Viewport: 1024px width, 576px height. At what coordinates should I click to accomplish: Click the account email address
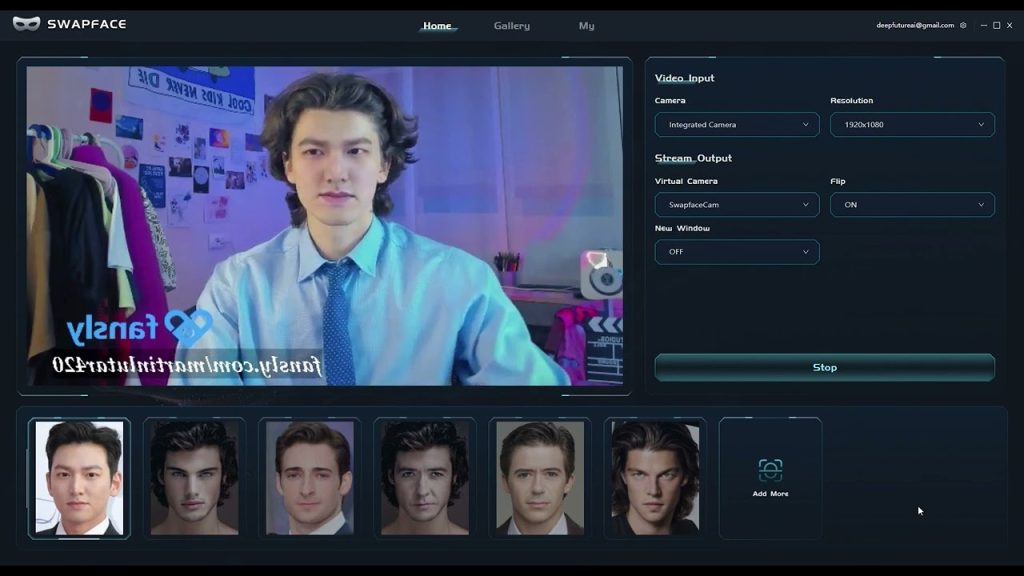point(915,25)
